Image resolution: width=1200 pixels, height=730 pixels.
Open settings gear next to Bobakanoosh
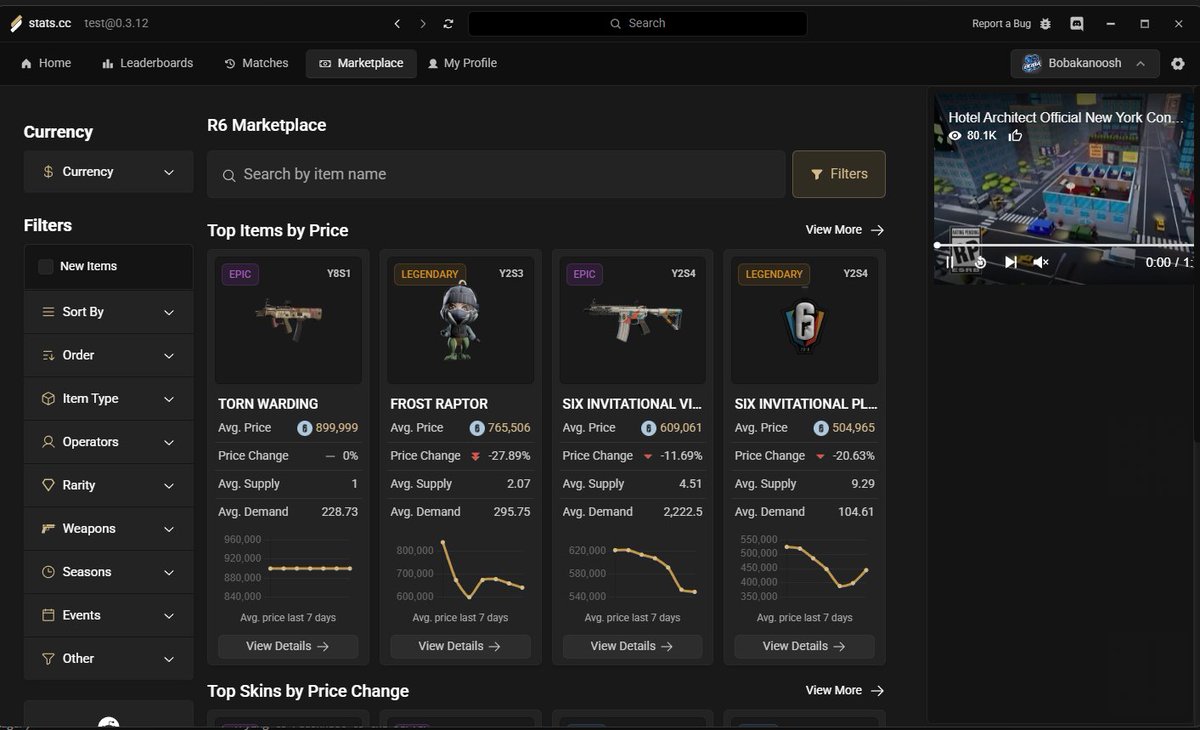pos(1178,64)
